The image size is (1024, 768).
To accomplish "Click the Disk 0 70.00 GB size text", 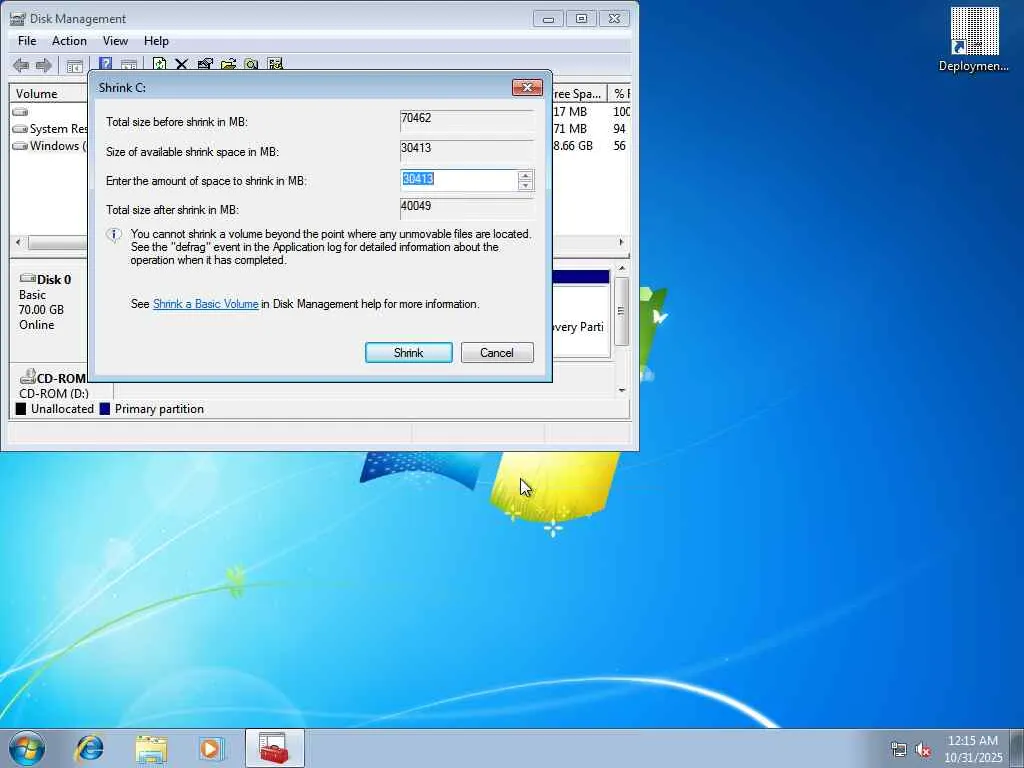I will [x=41, y=310].
